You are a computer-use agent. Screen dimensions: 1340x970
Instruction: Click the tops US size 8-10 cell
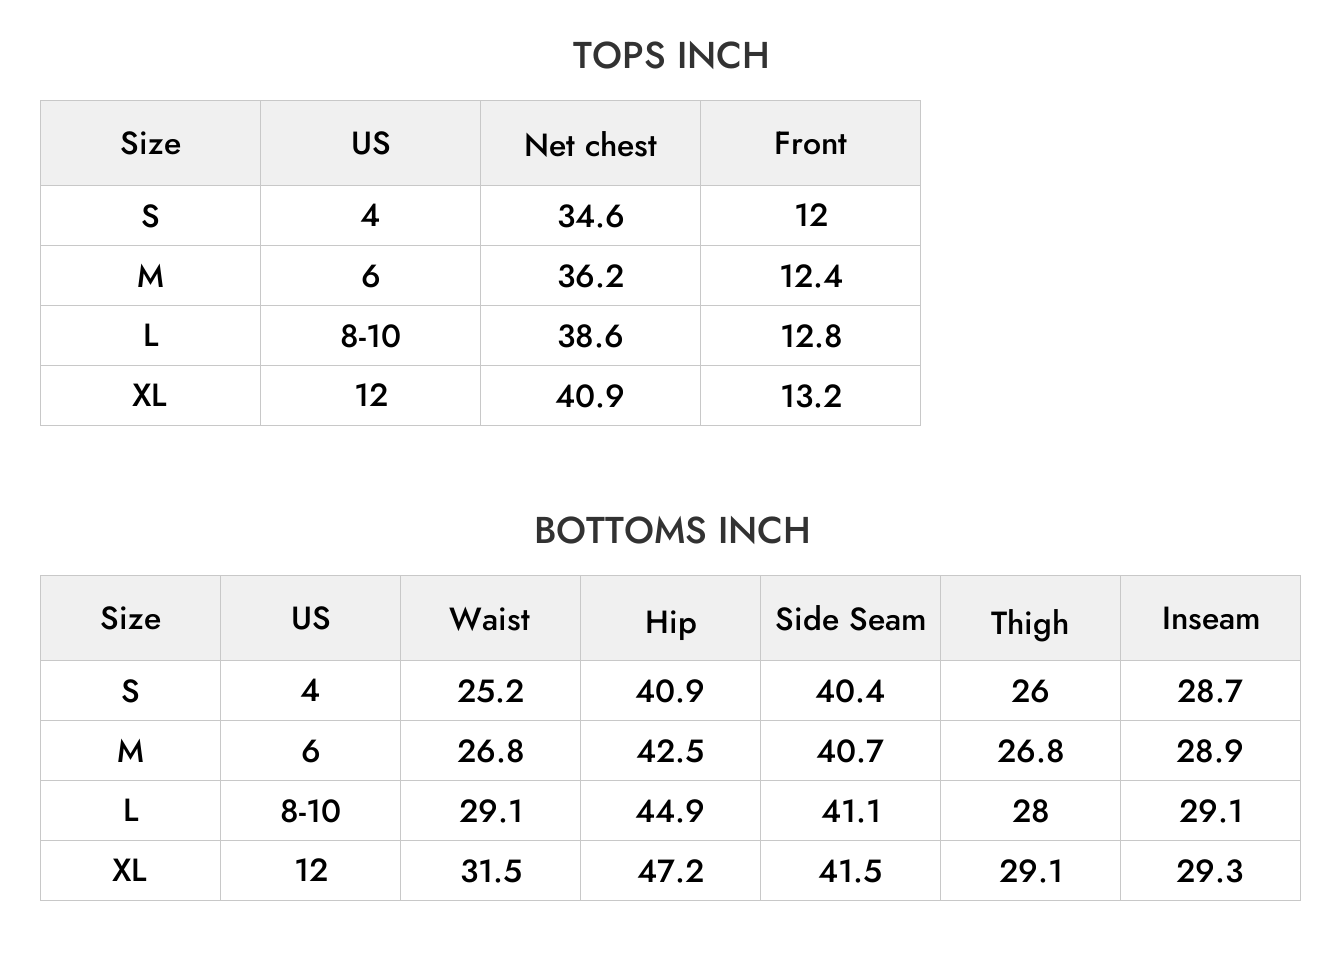click(x=370, y=336)
